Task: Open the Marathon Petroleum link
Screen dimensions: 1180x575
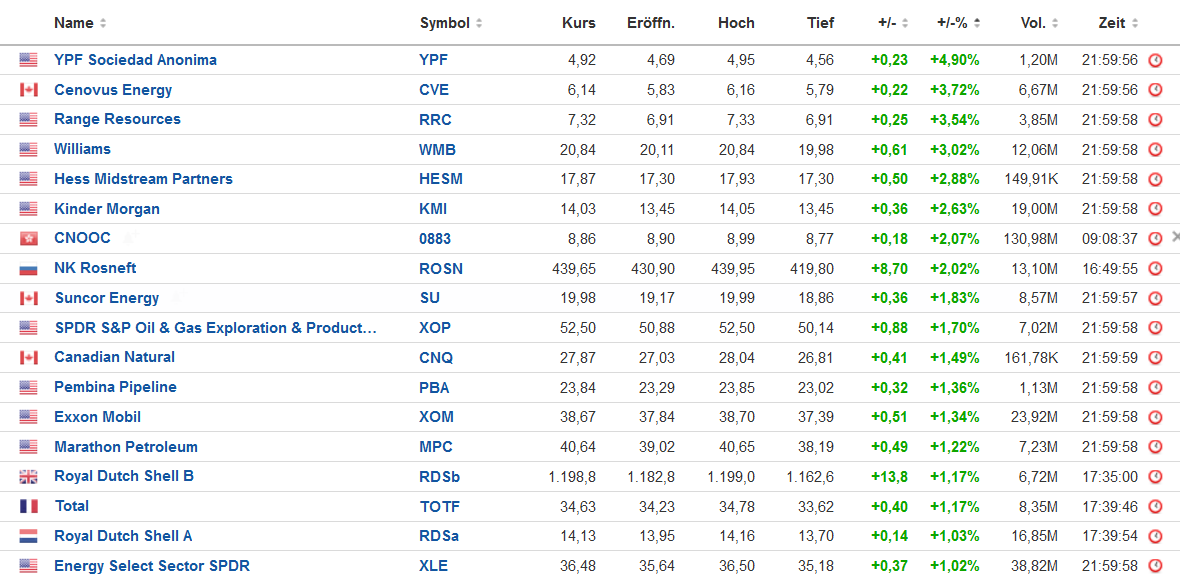Action: (x=126, y=447)
